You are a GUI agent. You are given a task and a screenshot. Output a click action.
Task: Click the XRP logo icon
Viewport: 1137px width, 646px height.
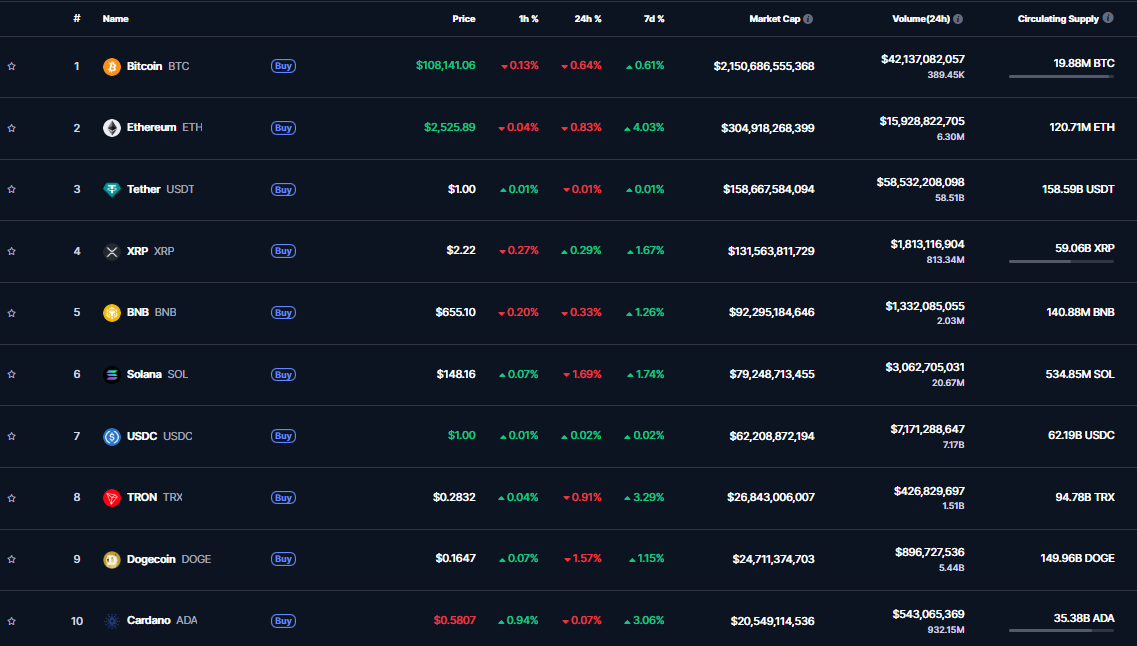(112, 252)
